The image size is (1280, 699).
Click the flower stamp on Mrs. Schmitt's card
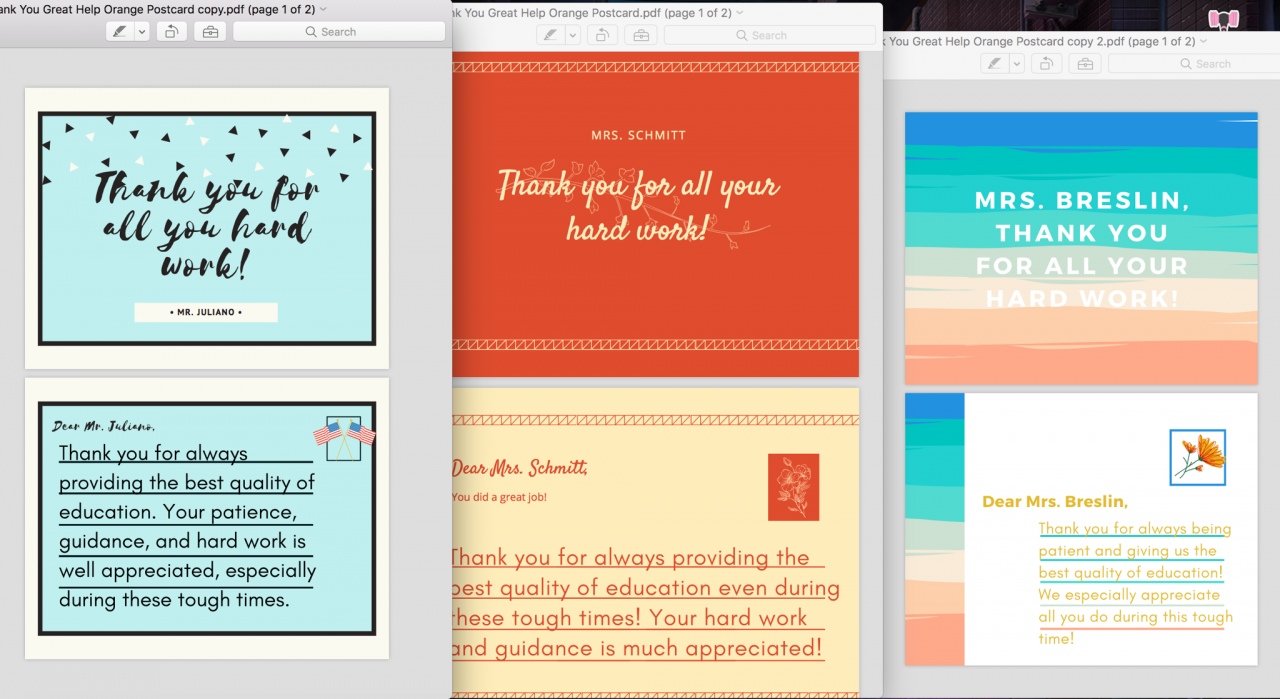pyautogui.click(x=793, y=487)
